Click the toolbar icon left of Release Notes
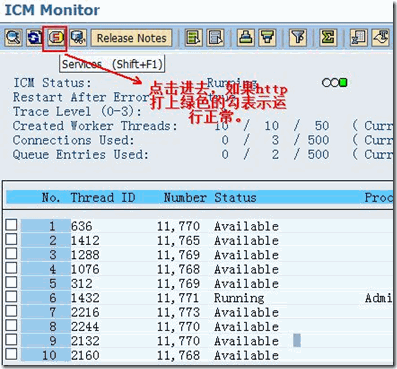Screen dimensions: 397x369 [x=78, y=38]
